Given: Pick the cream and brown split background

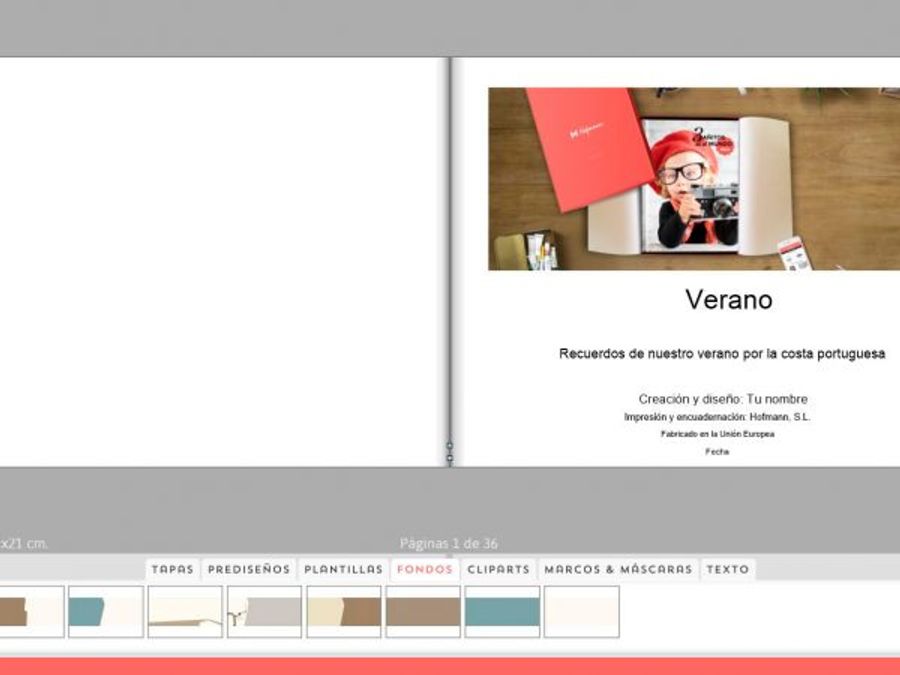Looking at the screenshot, I should [344, 611].
